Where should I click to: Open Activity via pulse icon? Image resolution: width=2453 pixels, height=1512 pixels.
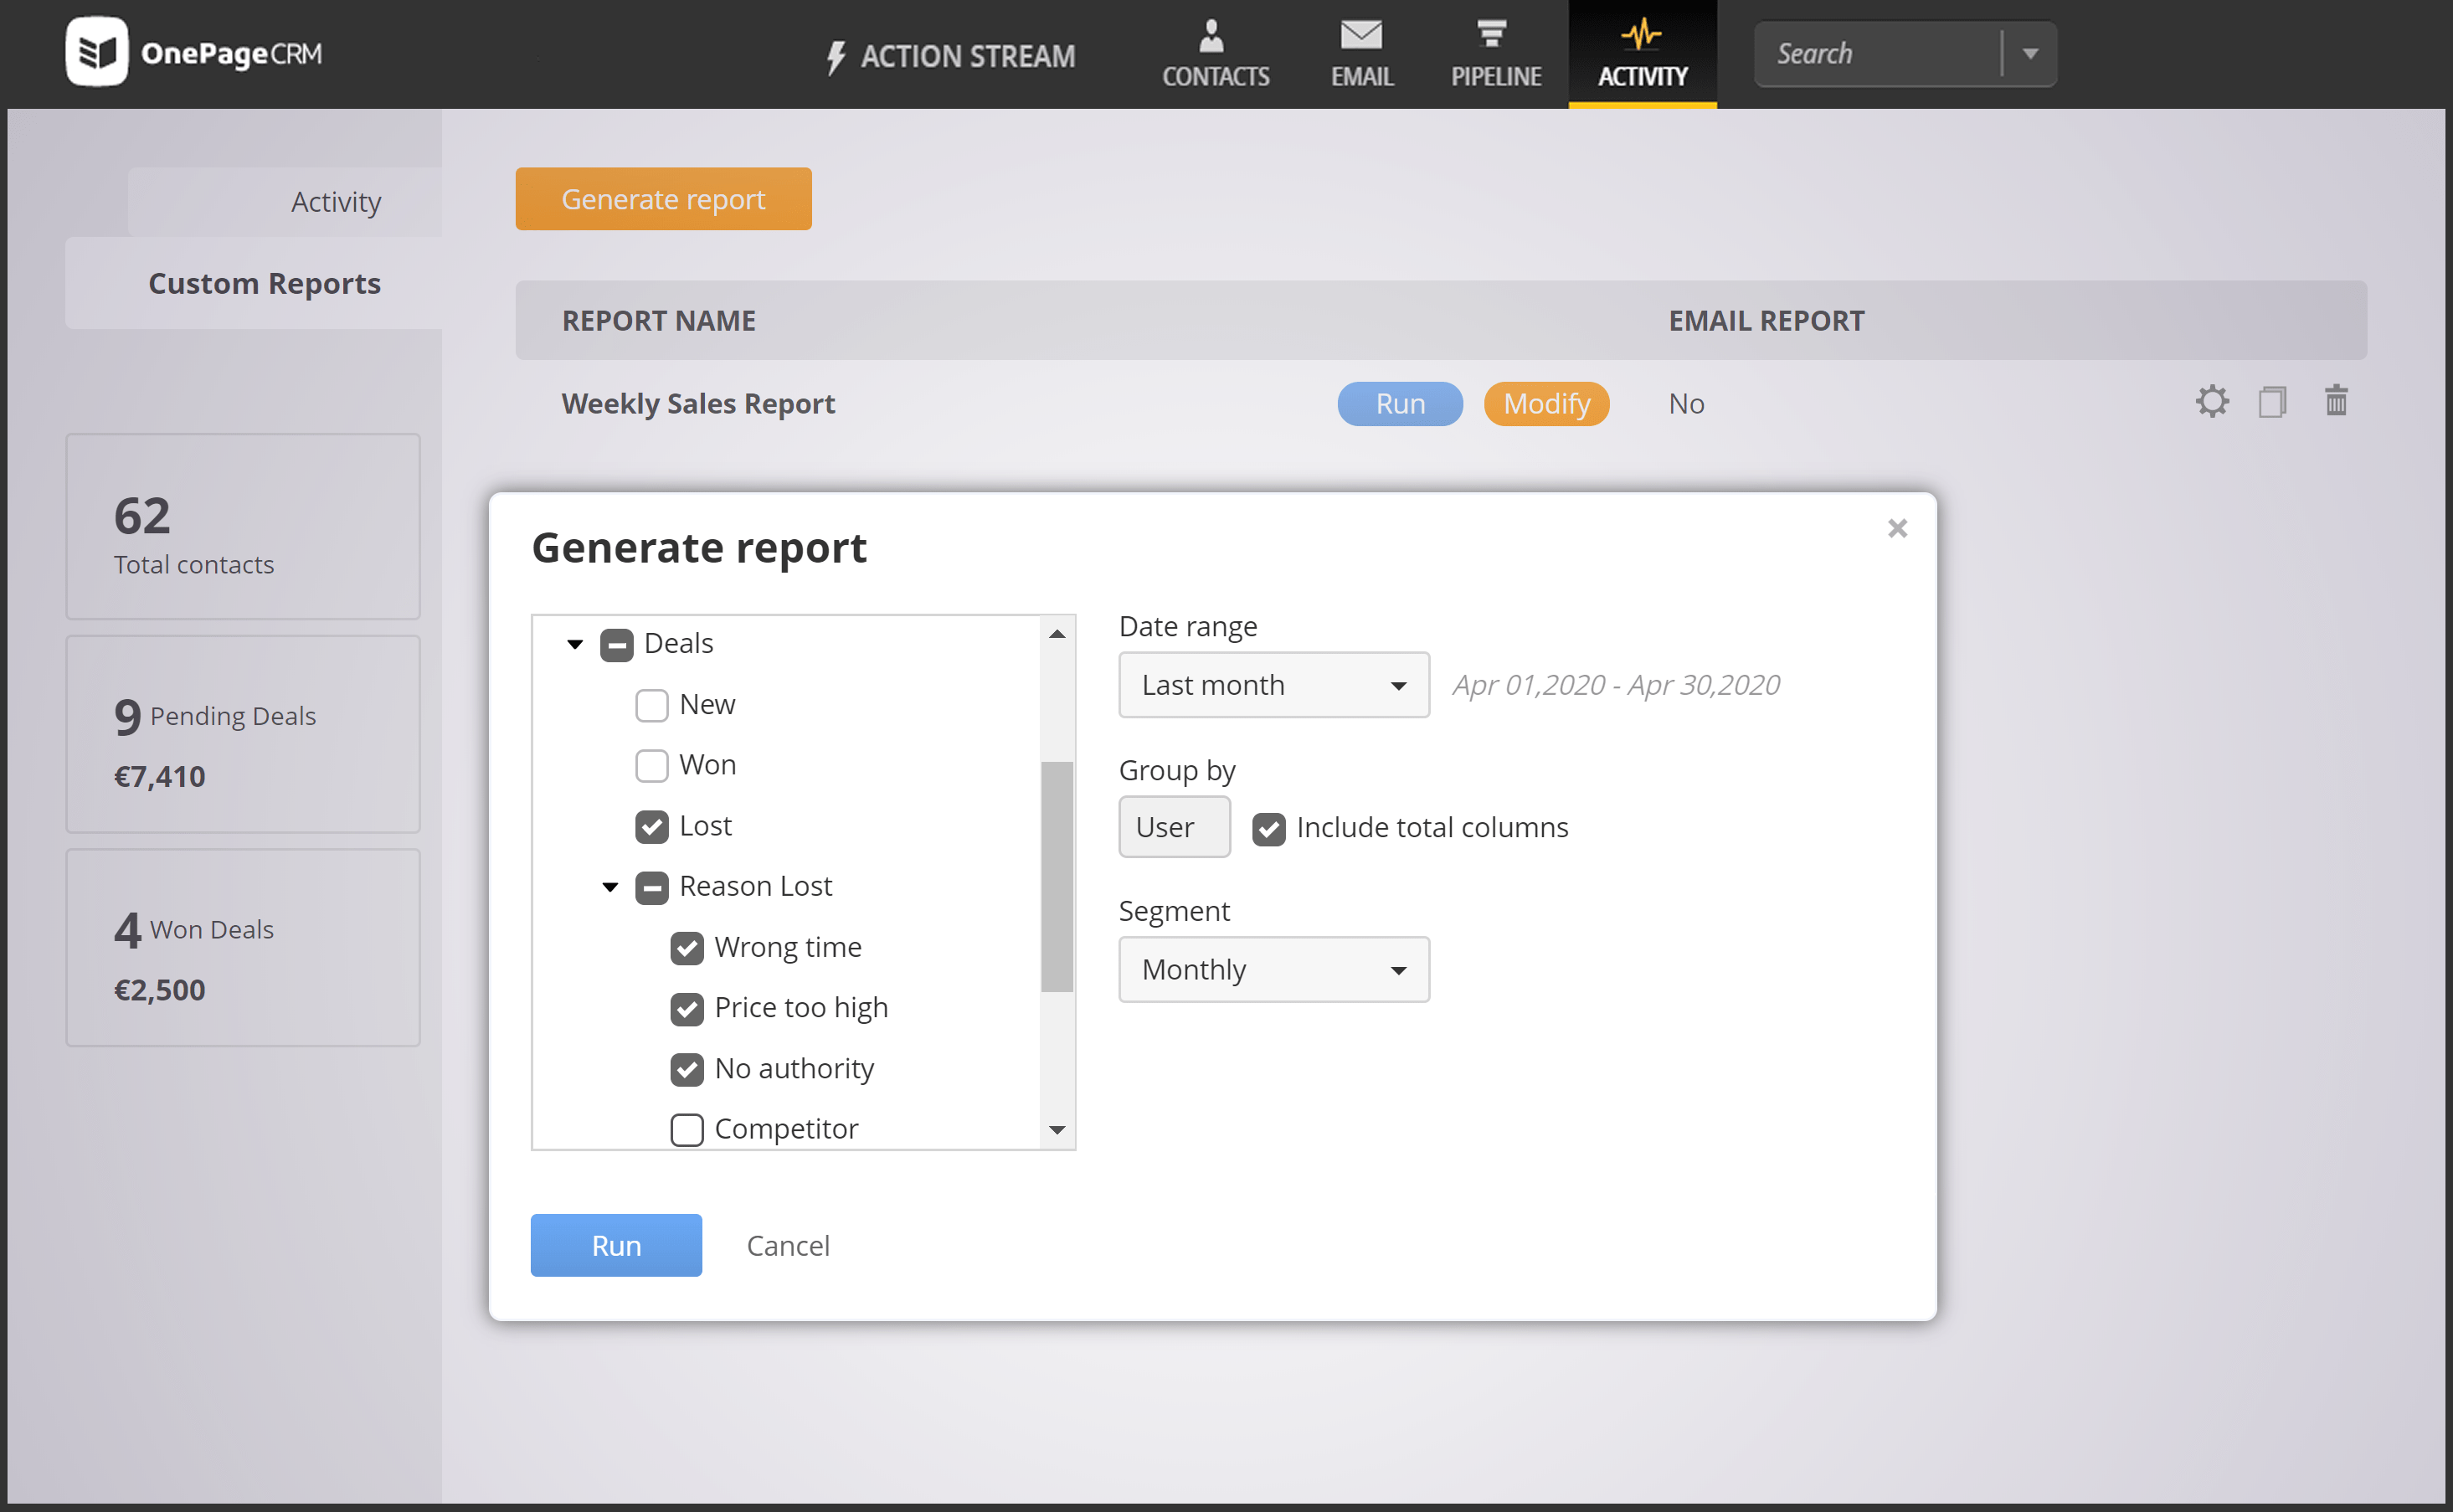[1641, 35]
